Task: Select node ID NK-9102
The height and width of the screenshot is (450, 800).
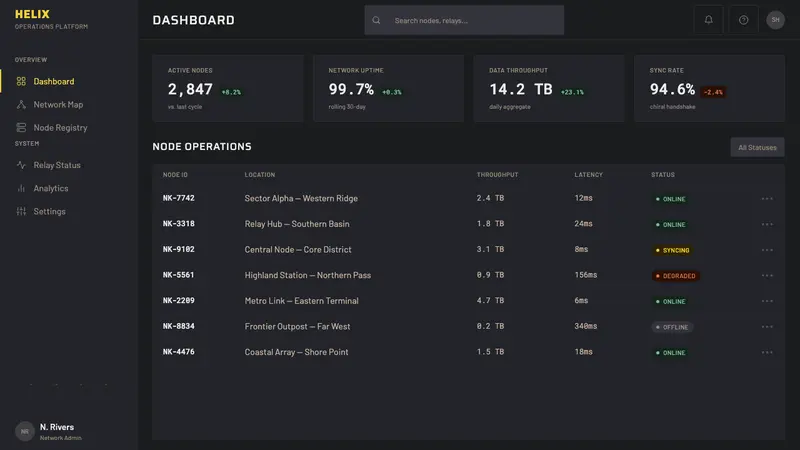Action: coord(179,249)
